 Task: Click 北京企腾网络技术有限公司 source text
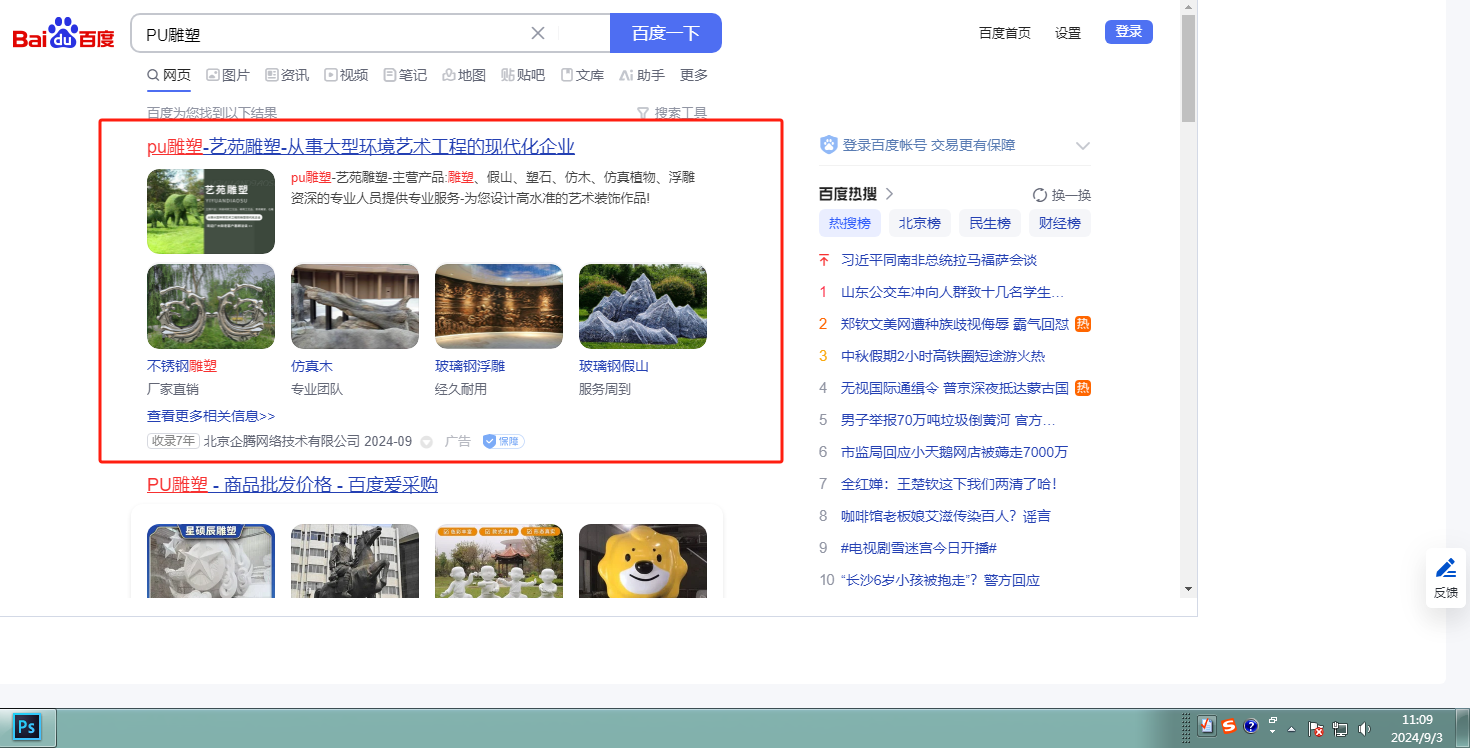point(282,441)
